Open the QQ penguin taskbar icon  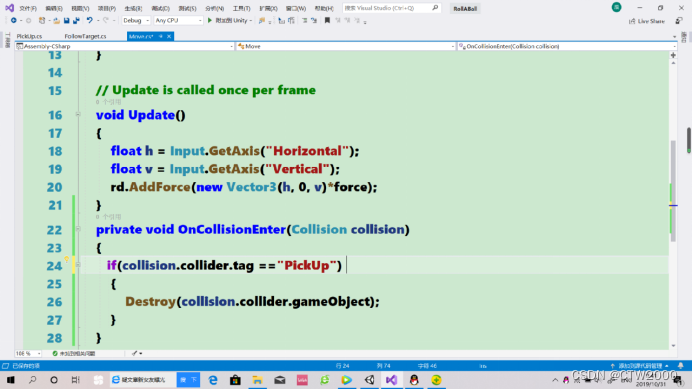click(414, 380)
